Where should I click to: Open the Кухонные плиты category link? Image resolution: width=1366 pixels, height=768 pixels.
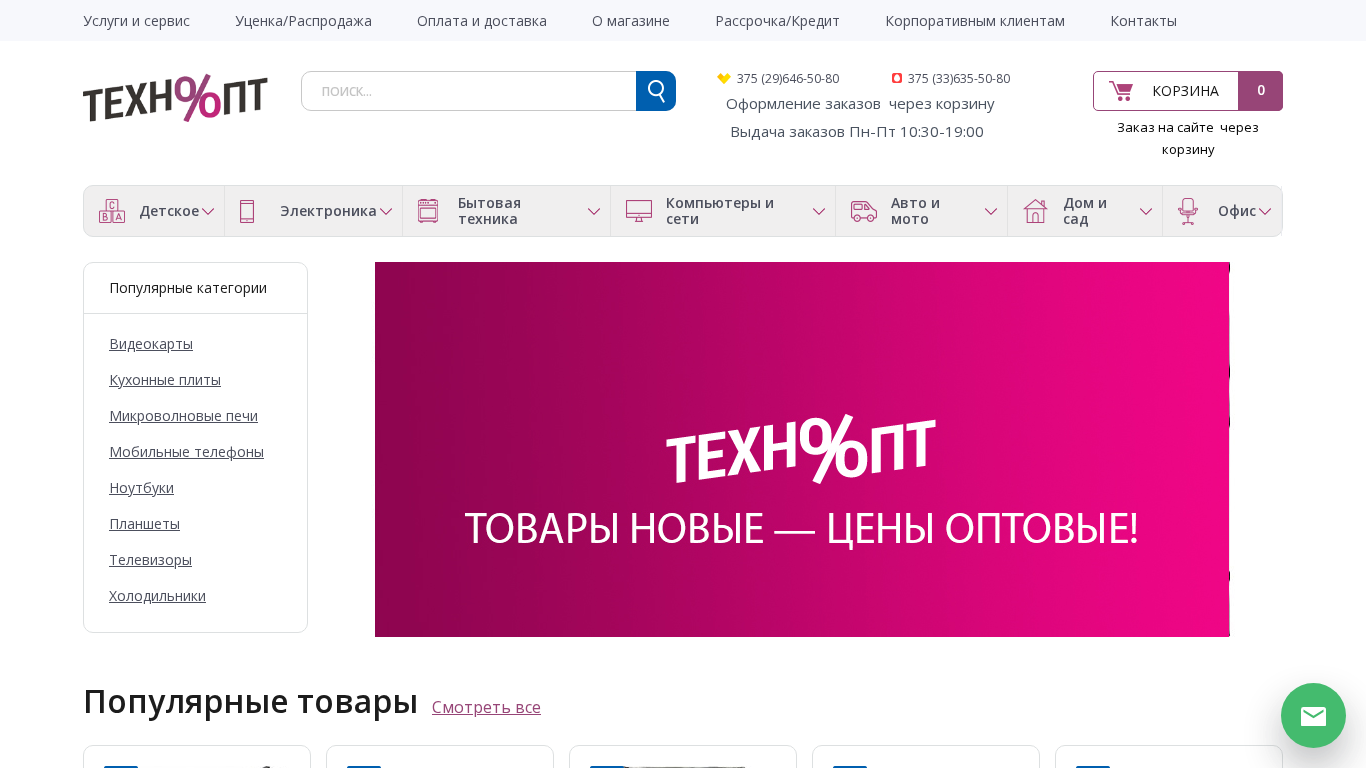tap(165, 380)
